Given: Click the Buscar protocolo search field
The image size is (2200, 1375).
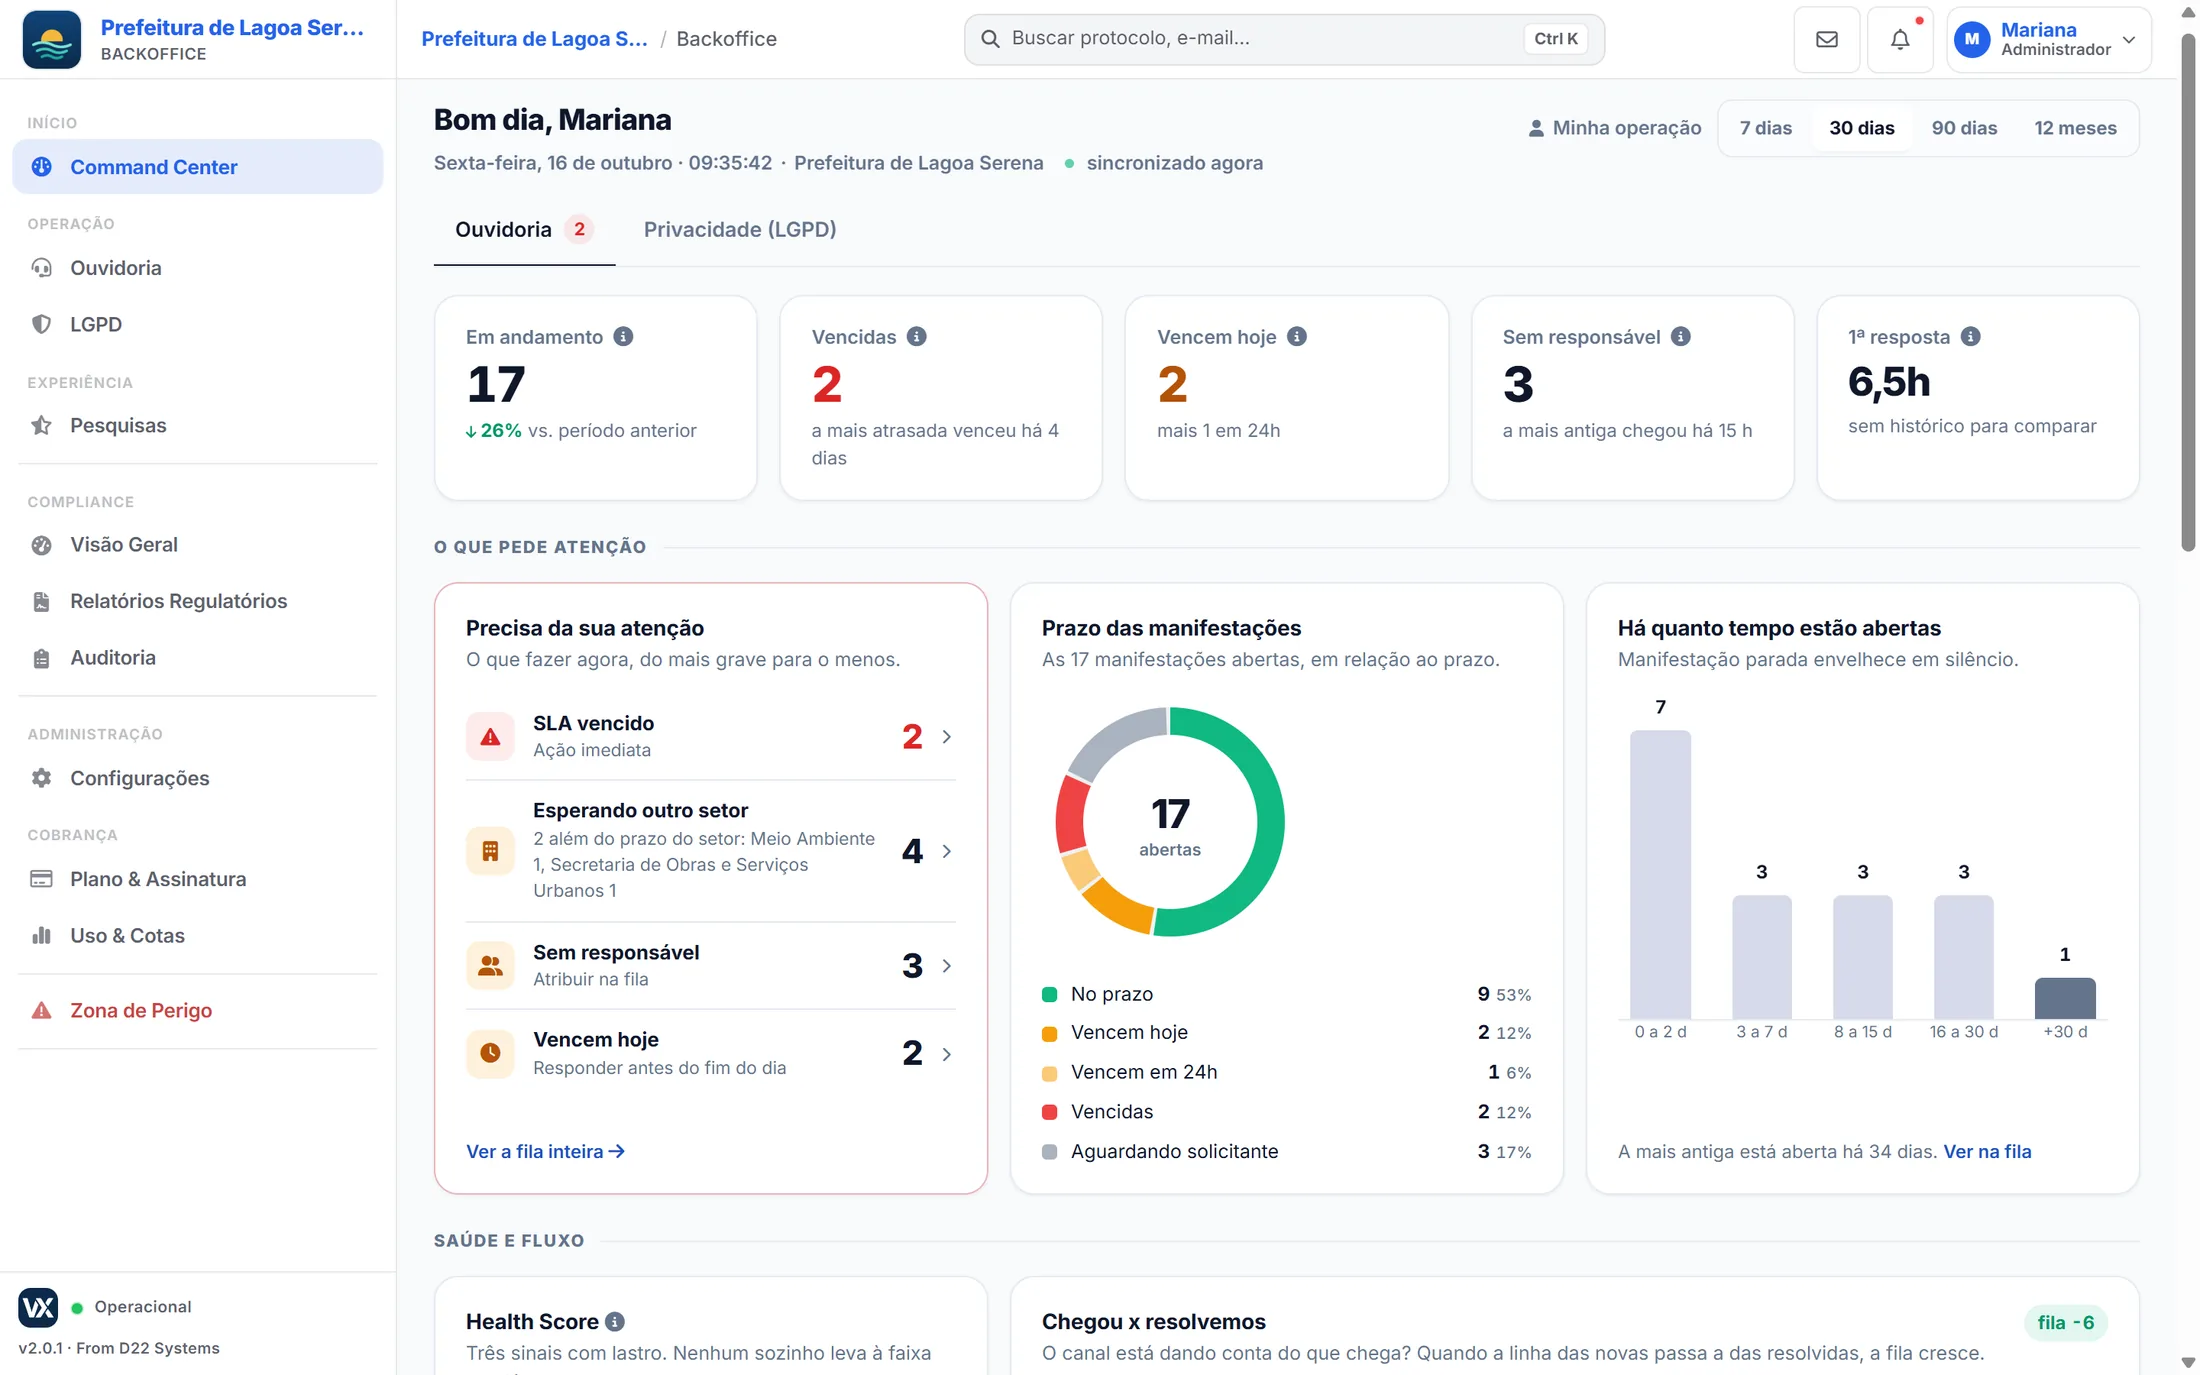Looking at the screenshot, I should click(1284, 39).
